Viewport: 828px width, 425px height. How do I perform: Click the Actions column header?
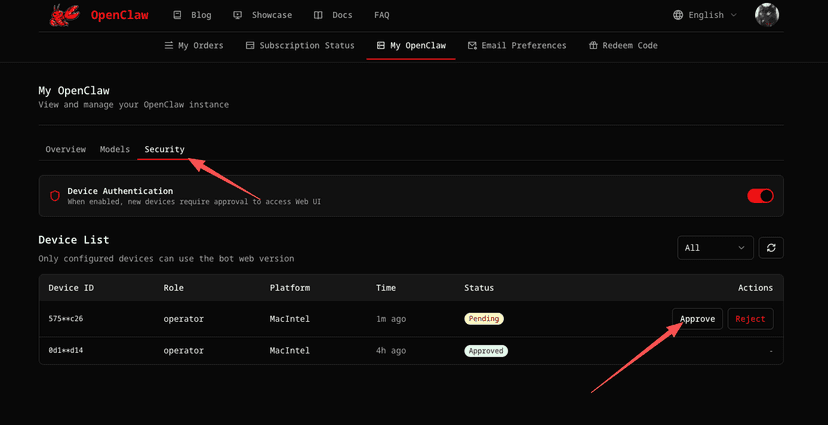[755, 288]
